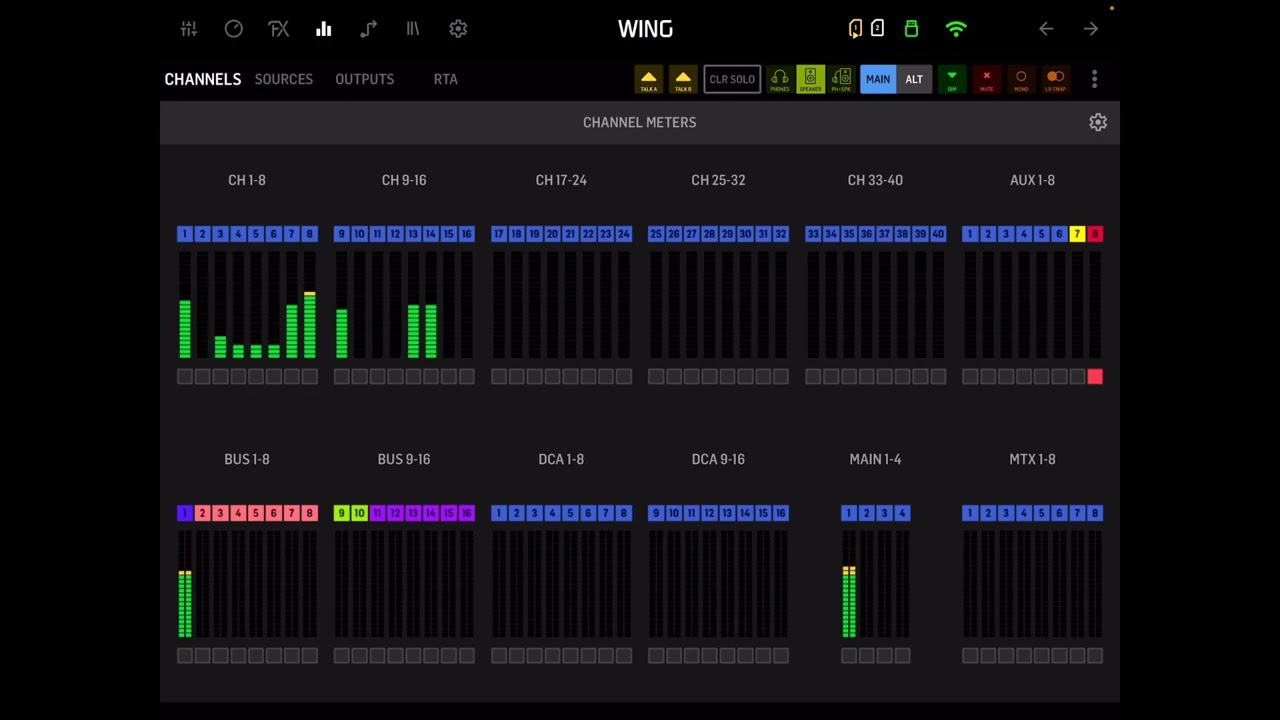
Task: Switch monitor source to MAIN
Action: coord(878,79)
